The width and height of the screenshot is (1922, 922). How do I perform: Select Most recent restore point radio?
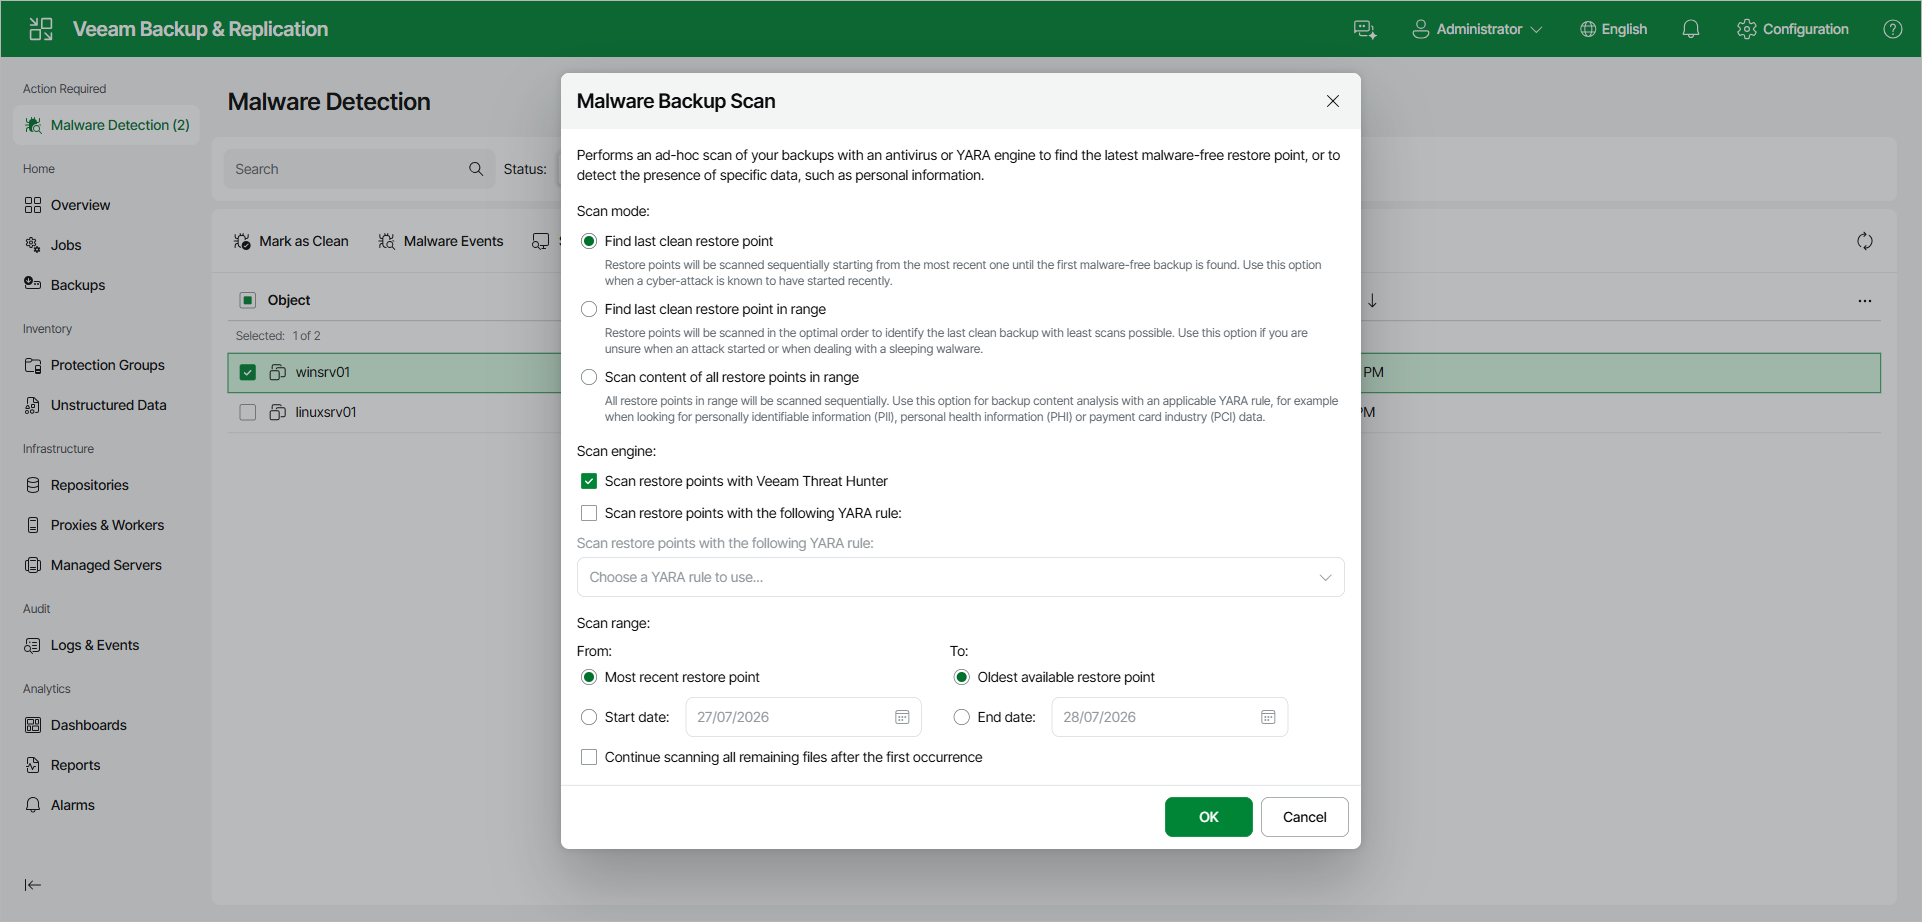(x=589, y=677)
